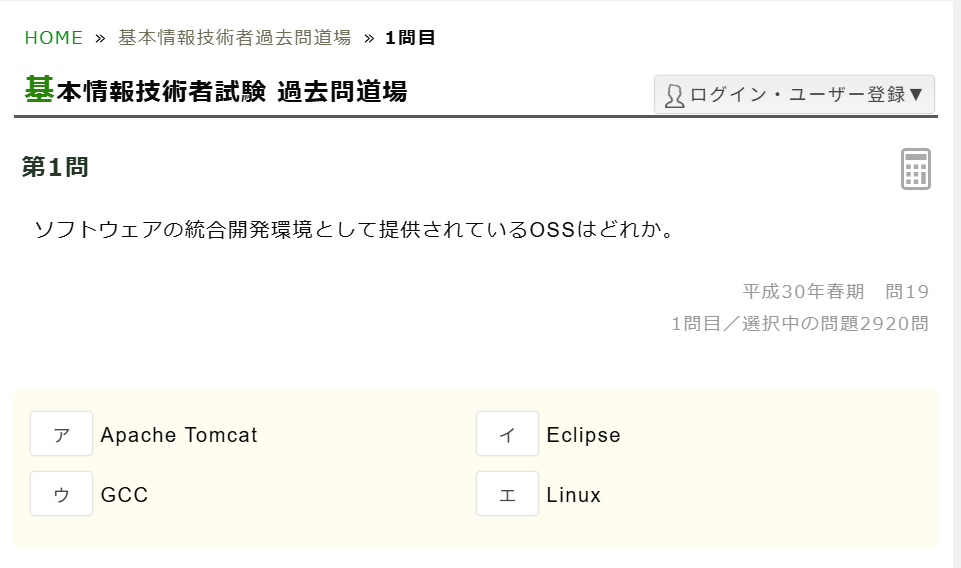This screenshot has height=568, width=961.
Task: Select the Linux answer text
Action: [573, 495]
